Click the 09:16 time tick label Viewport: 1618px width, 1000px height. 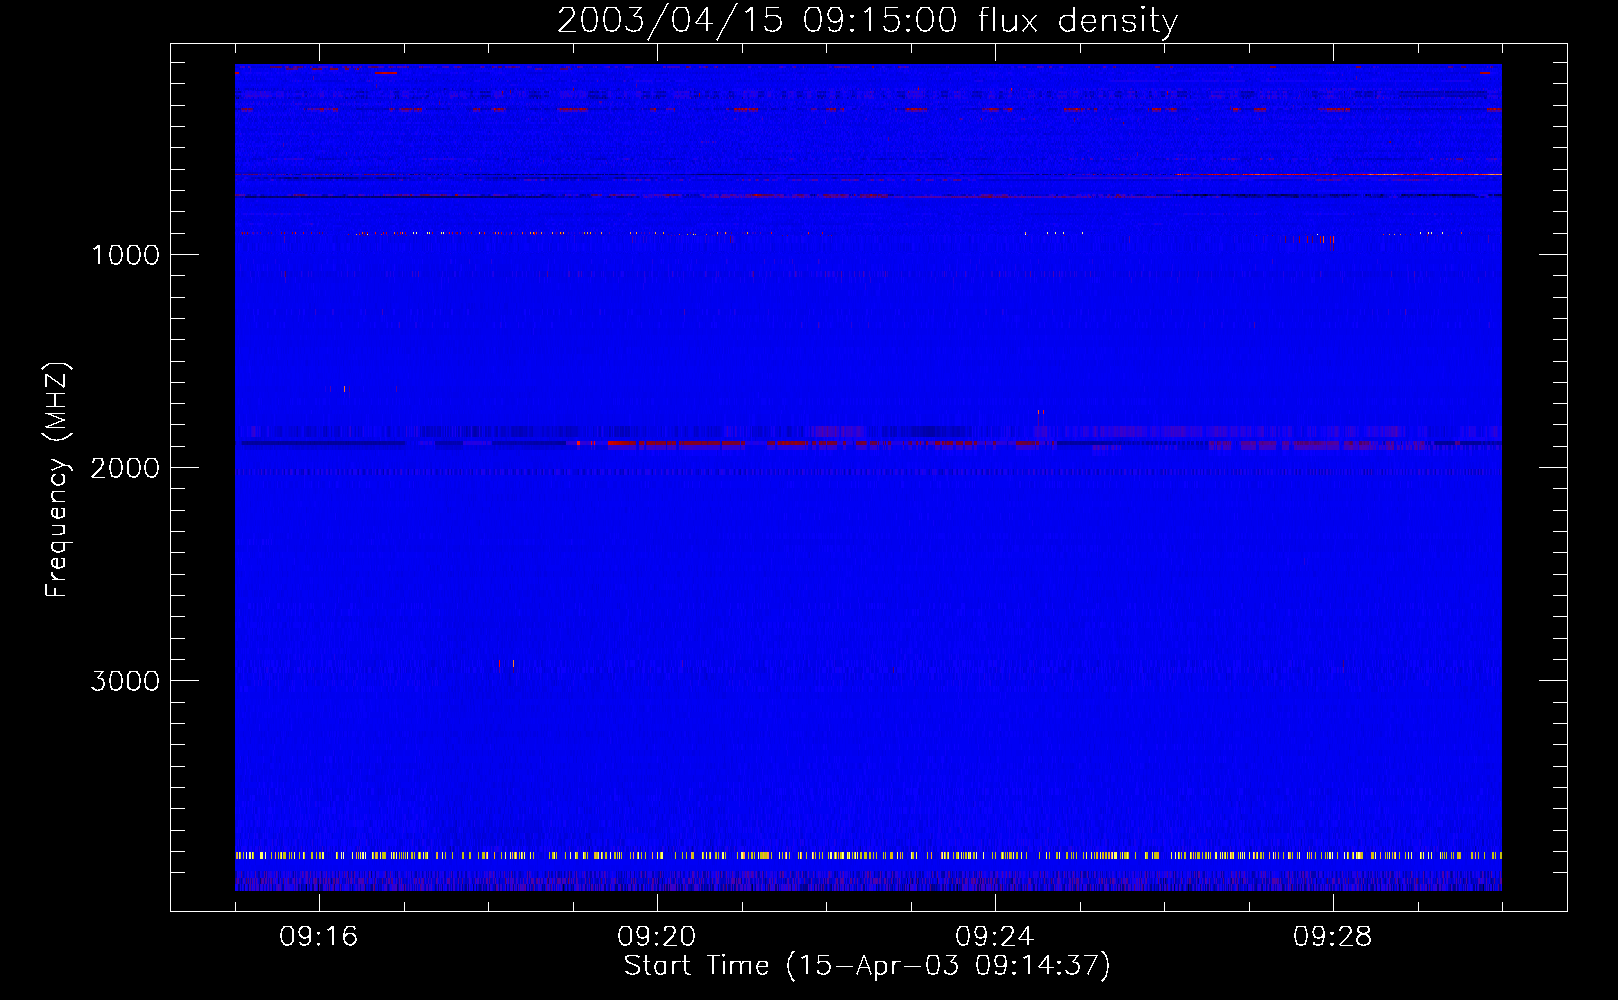coord(318,937)
